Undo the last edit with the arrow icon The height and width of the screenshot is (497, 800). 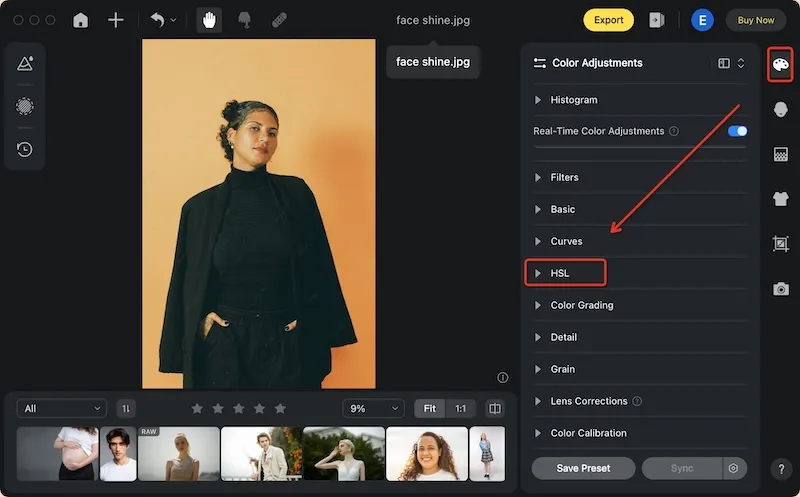coord(157,20)
